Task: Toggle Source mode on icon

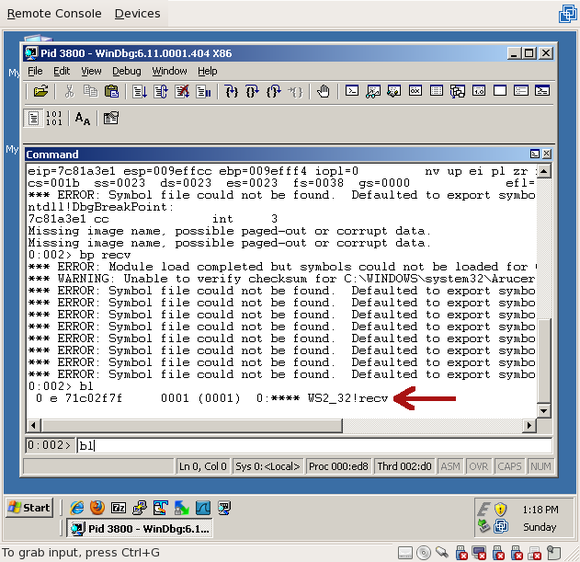Action: tap(33, 118)
